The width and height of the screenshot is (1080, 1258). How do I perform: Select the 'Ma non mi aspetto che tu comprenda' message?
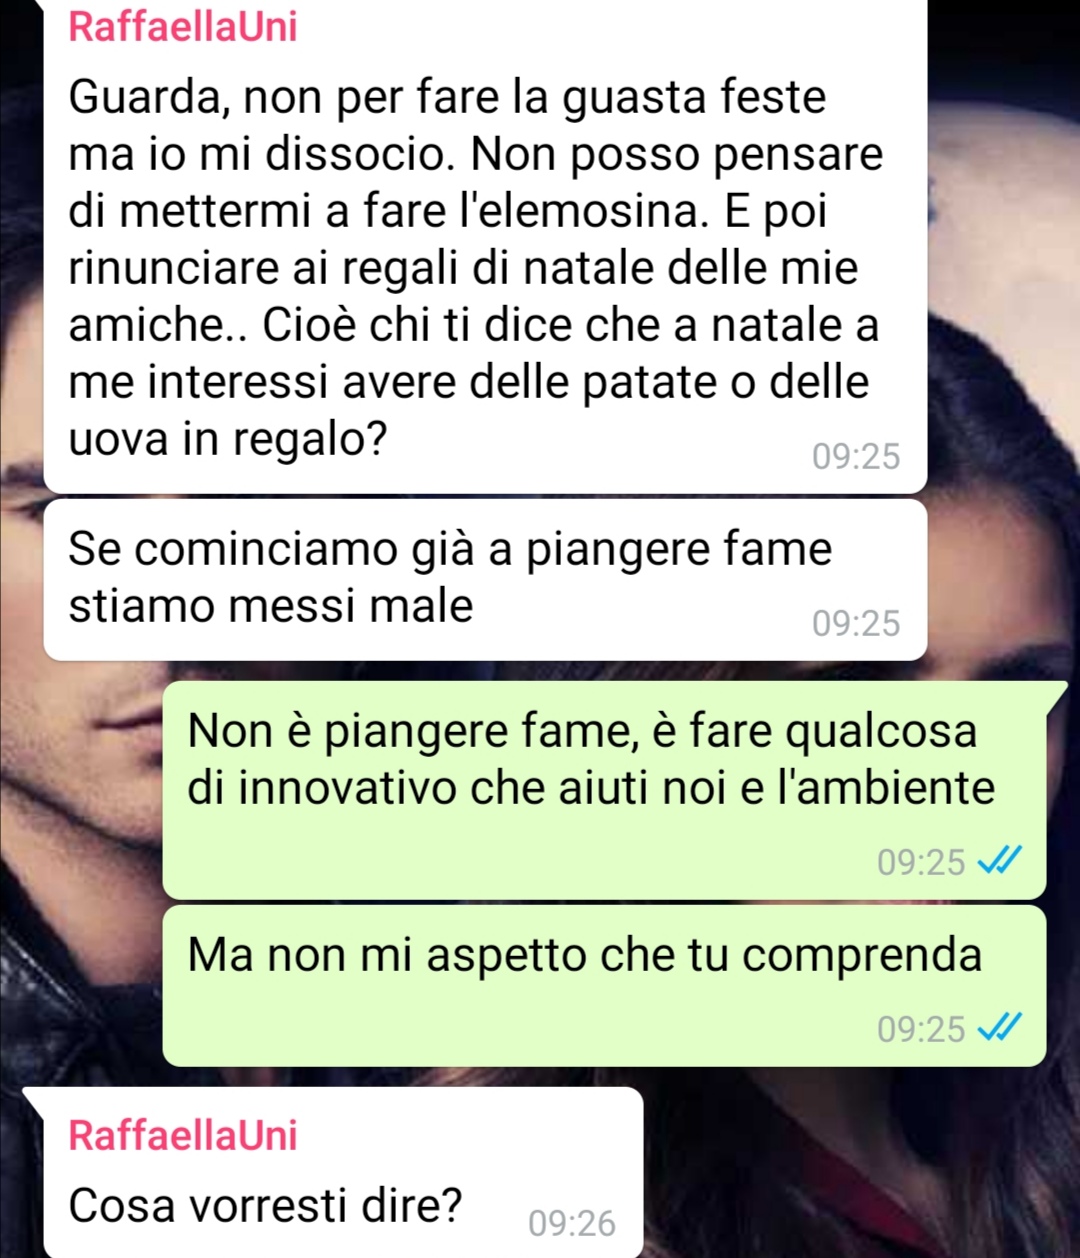pyautogui.click(x=604, y=986)
